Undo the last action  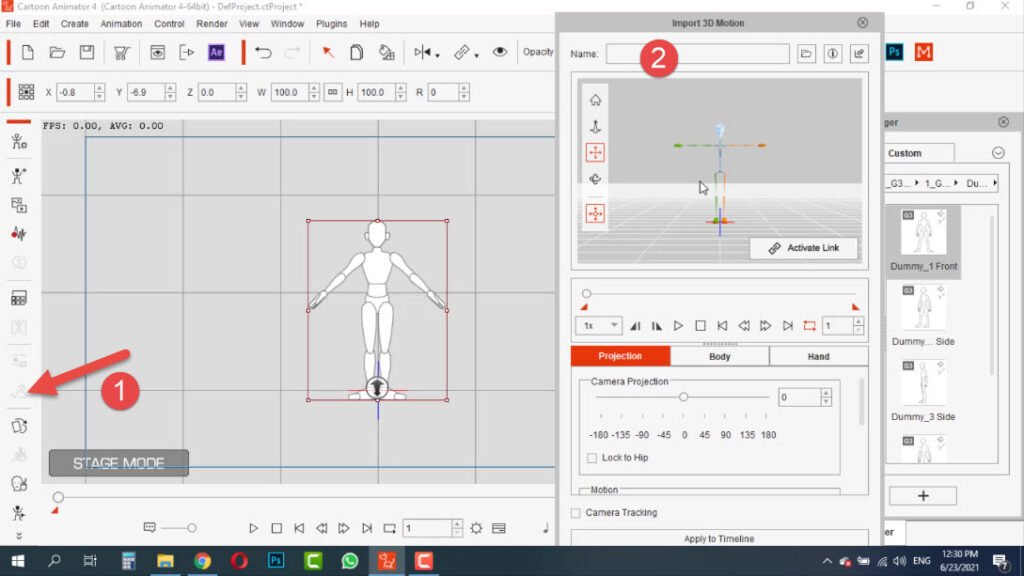[x=263, y=52]
